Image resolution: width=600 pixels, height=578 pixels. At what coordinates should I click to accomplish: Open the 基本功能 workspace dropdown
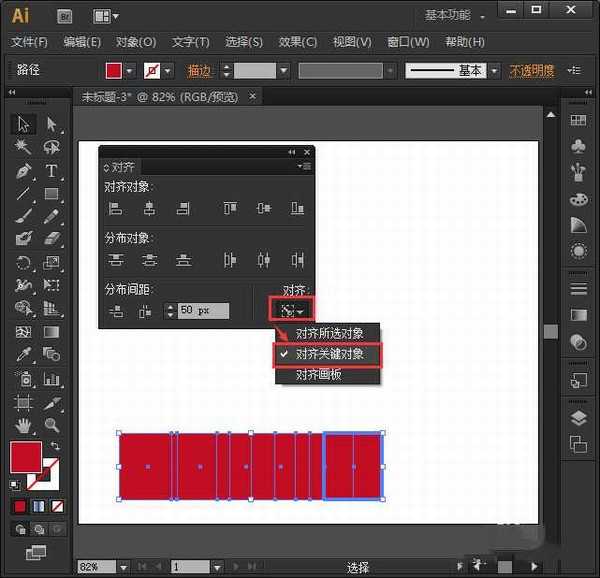(455, 15)
